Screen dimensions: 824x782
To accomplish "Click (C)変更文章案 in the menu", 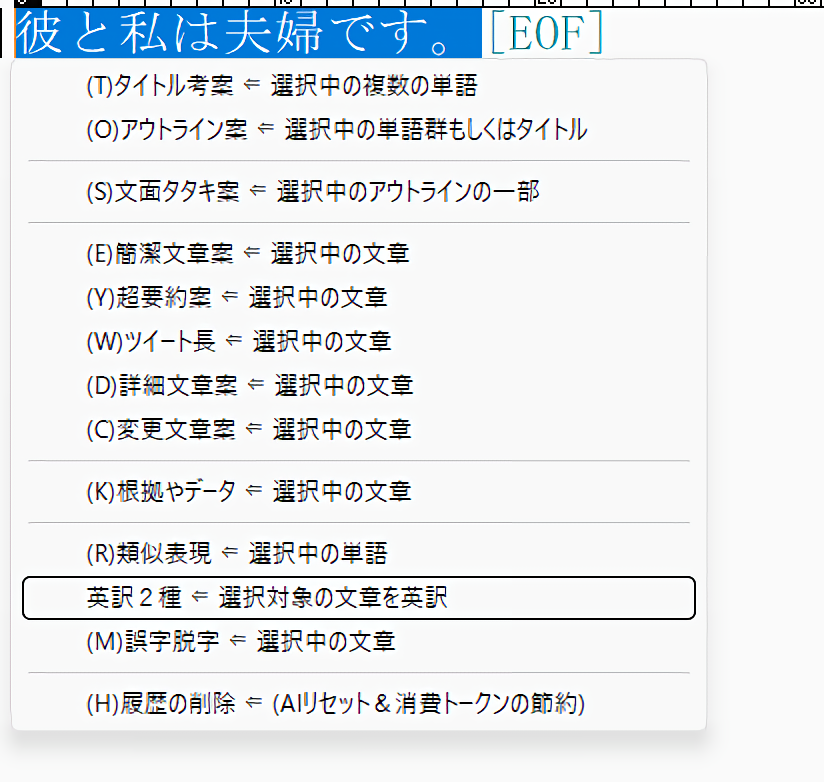I will pos(249,430).
